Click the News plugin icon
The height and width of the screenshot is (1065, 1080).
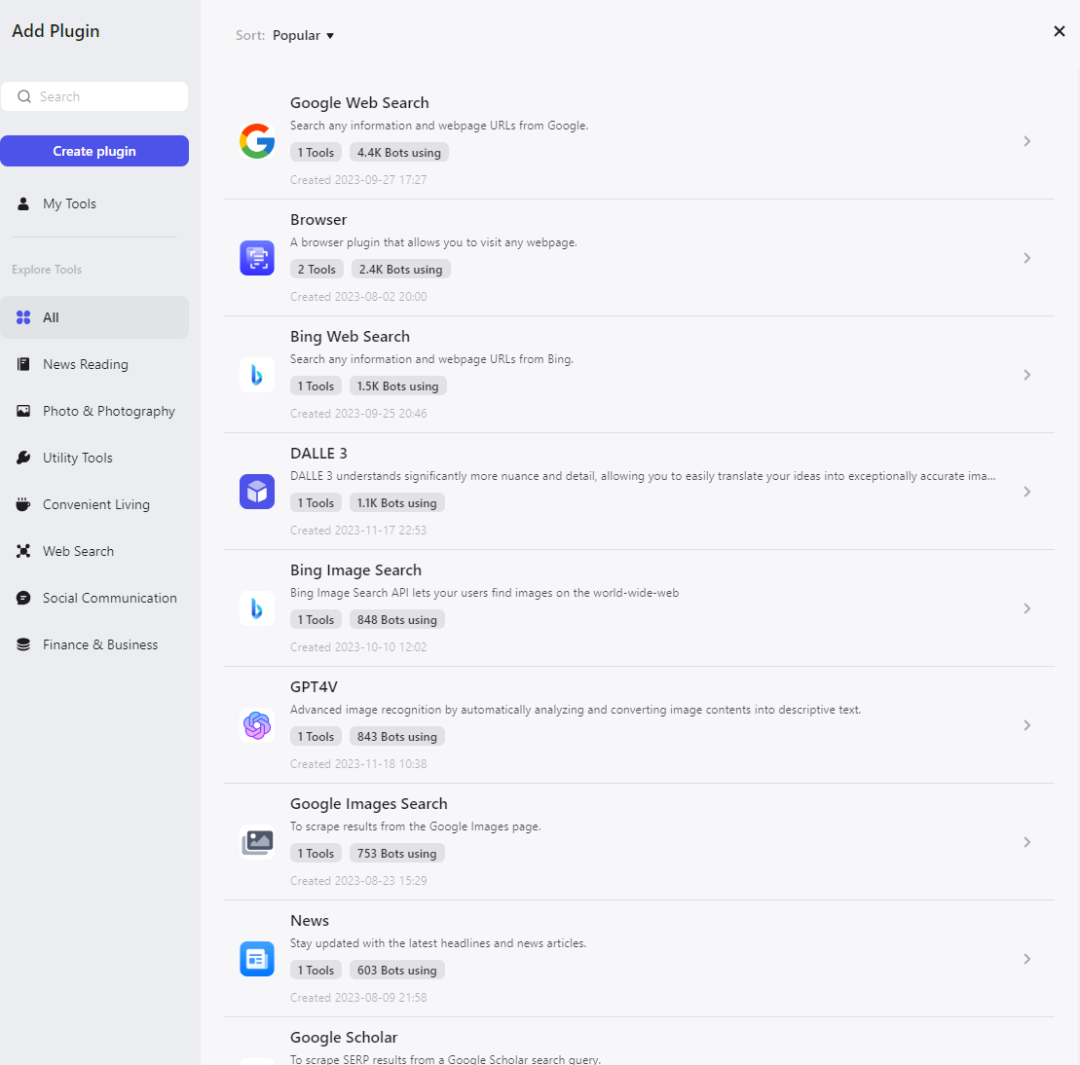[257, 959]
